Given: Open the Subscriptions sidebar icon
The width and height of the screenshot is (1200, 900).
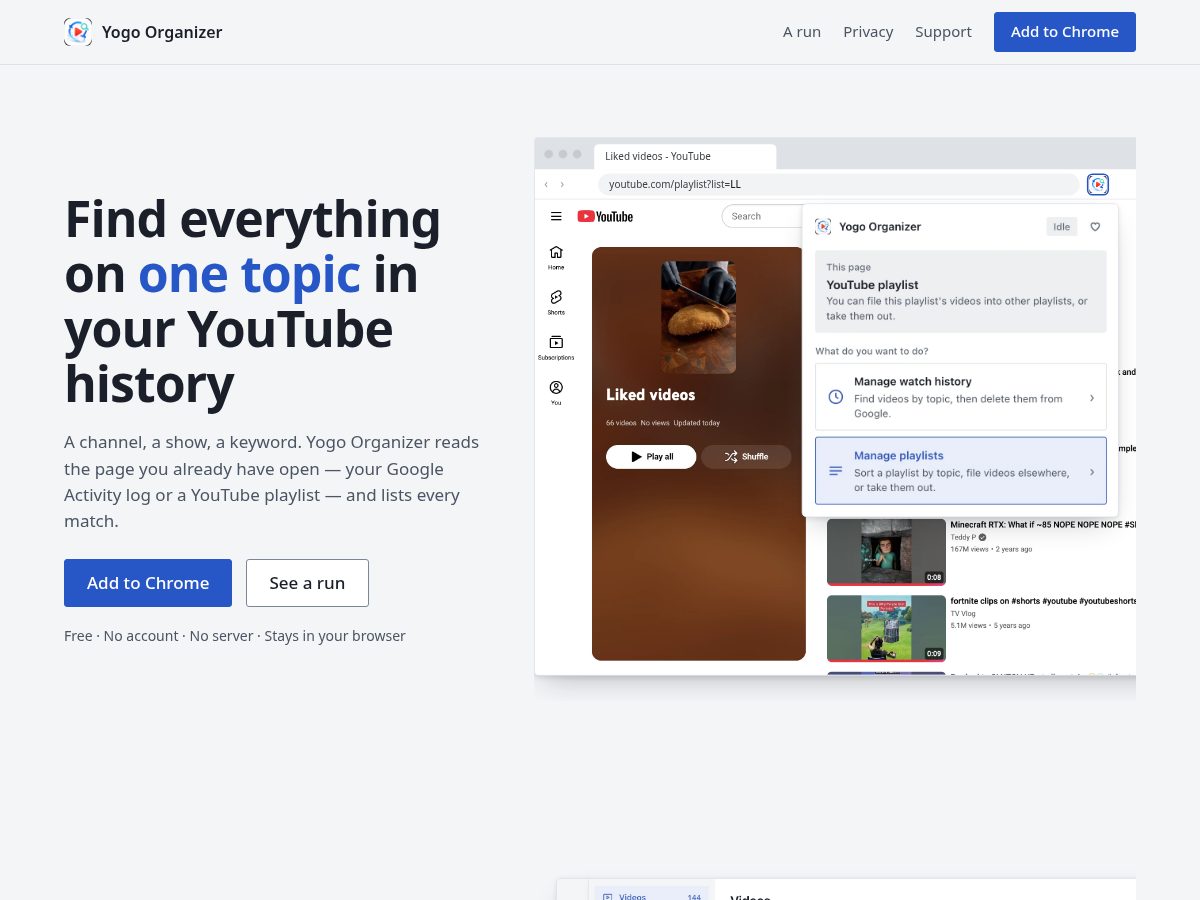Looking at the screenshot, I should (x=556, y=347).
